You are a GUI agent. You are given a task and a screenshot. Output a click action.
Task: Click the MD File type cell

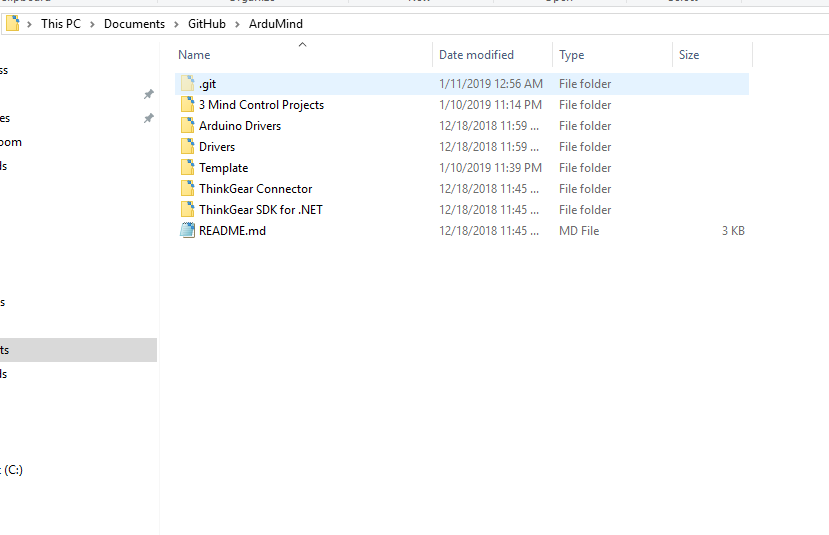pos(579,231)
